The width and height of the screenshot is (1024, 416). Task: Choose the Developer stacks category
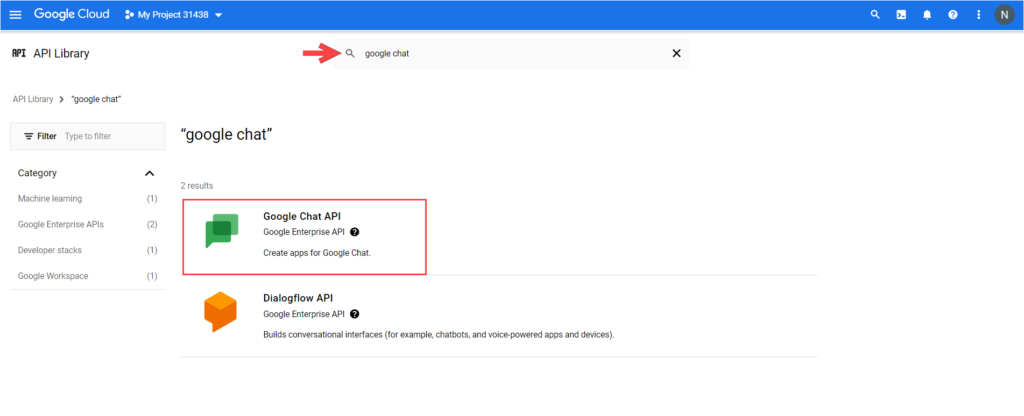pos(48,250)
